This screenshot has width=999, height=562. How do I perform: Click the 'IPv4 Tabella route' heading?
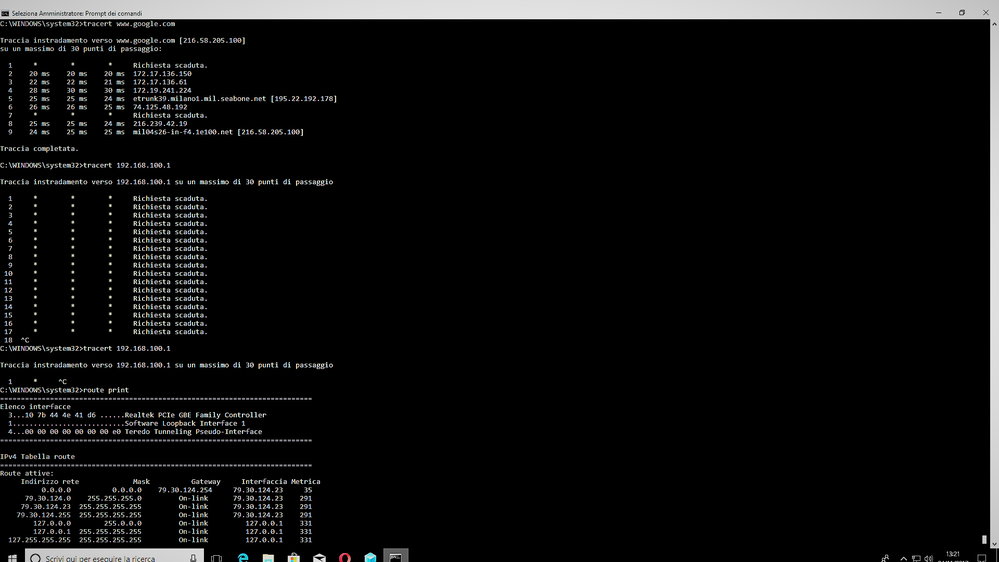click(x=38, y=456)
